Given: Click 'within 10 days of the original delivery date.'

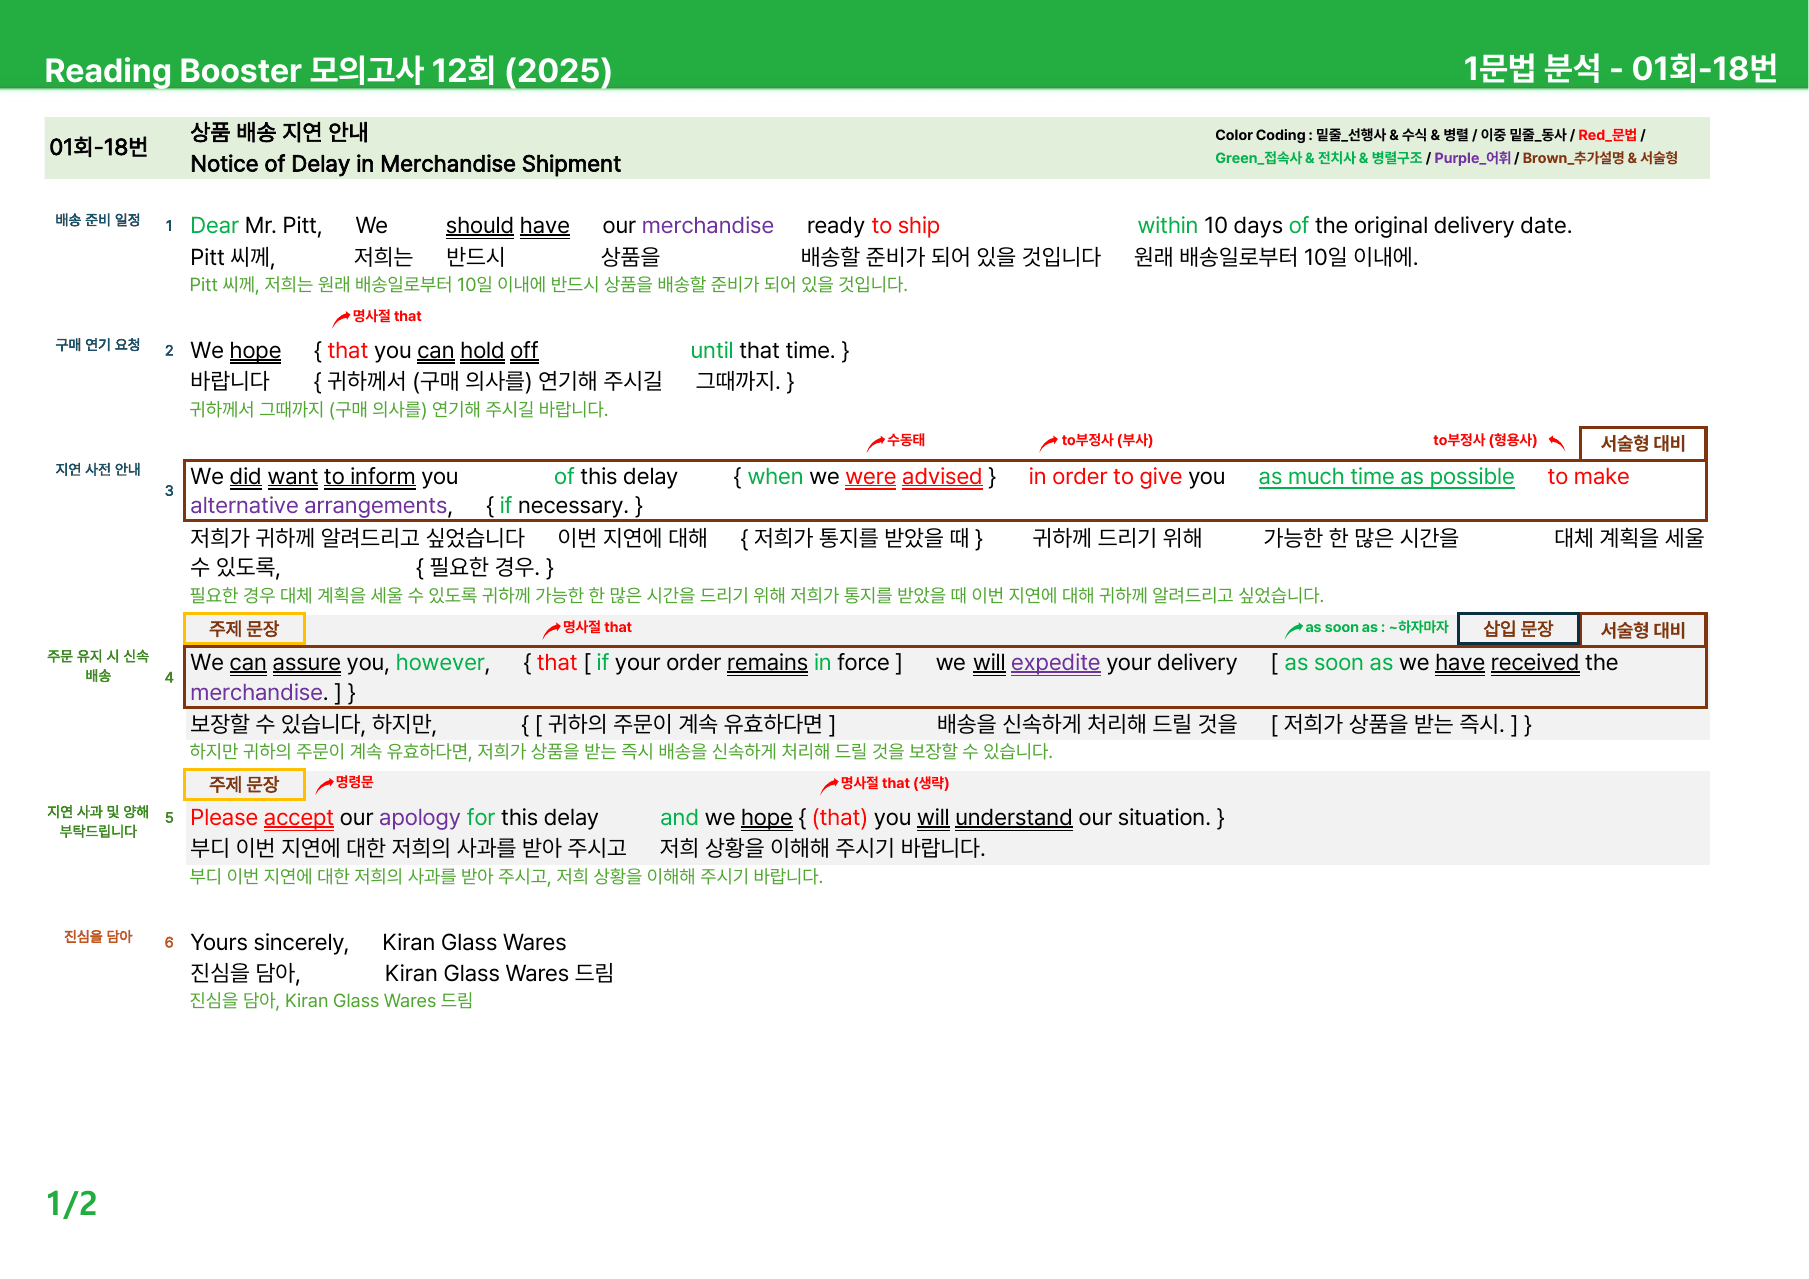Looking at the screenshot, I should coord(1355,226).
